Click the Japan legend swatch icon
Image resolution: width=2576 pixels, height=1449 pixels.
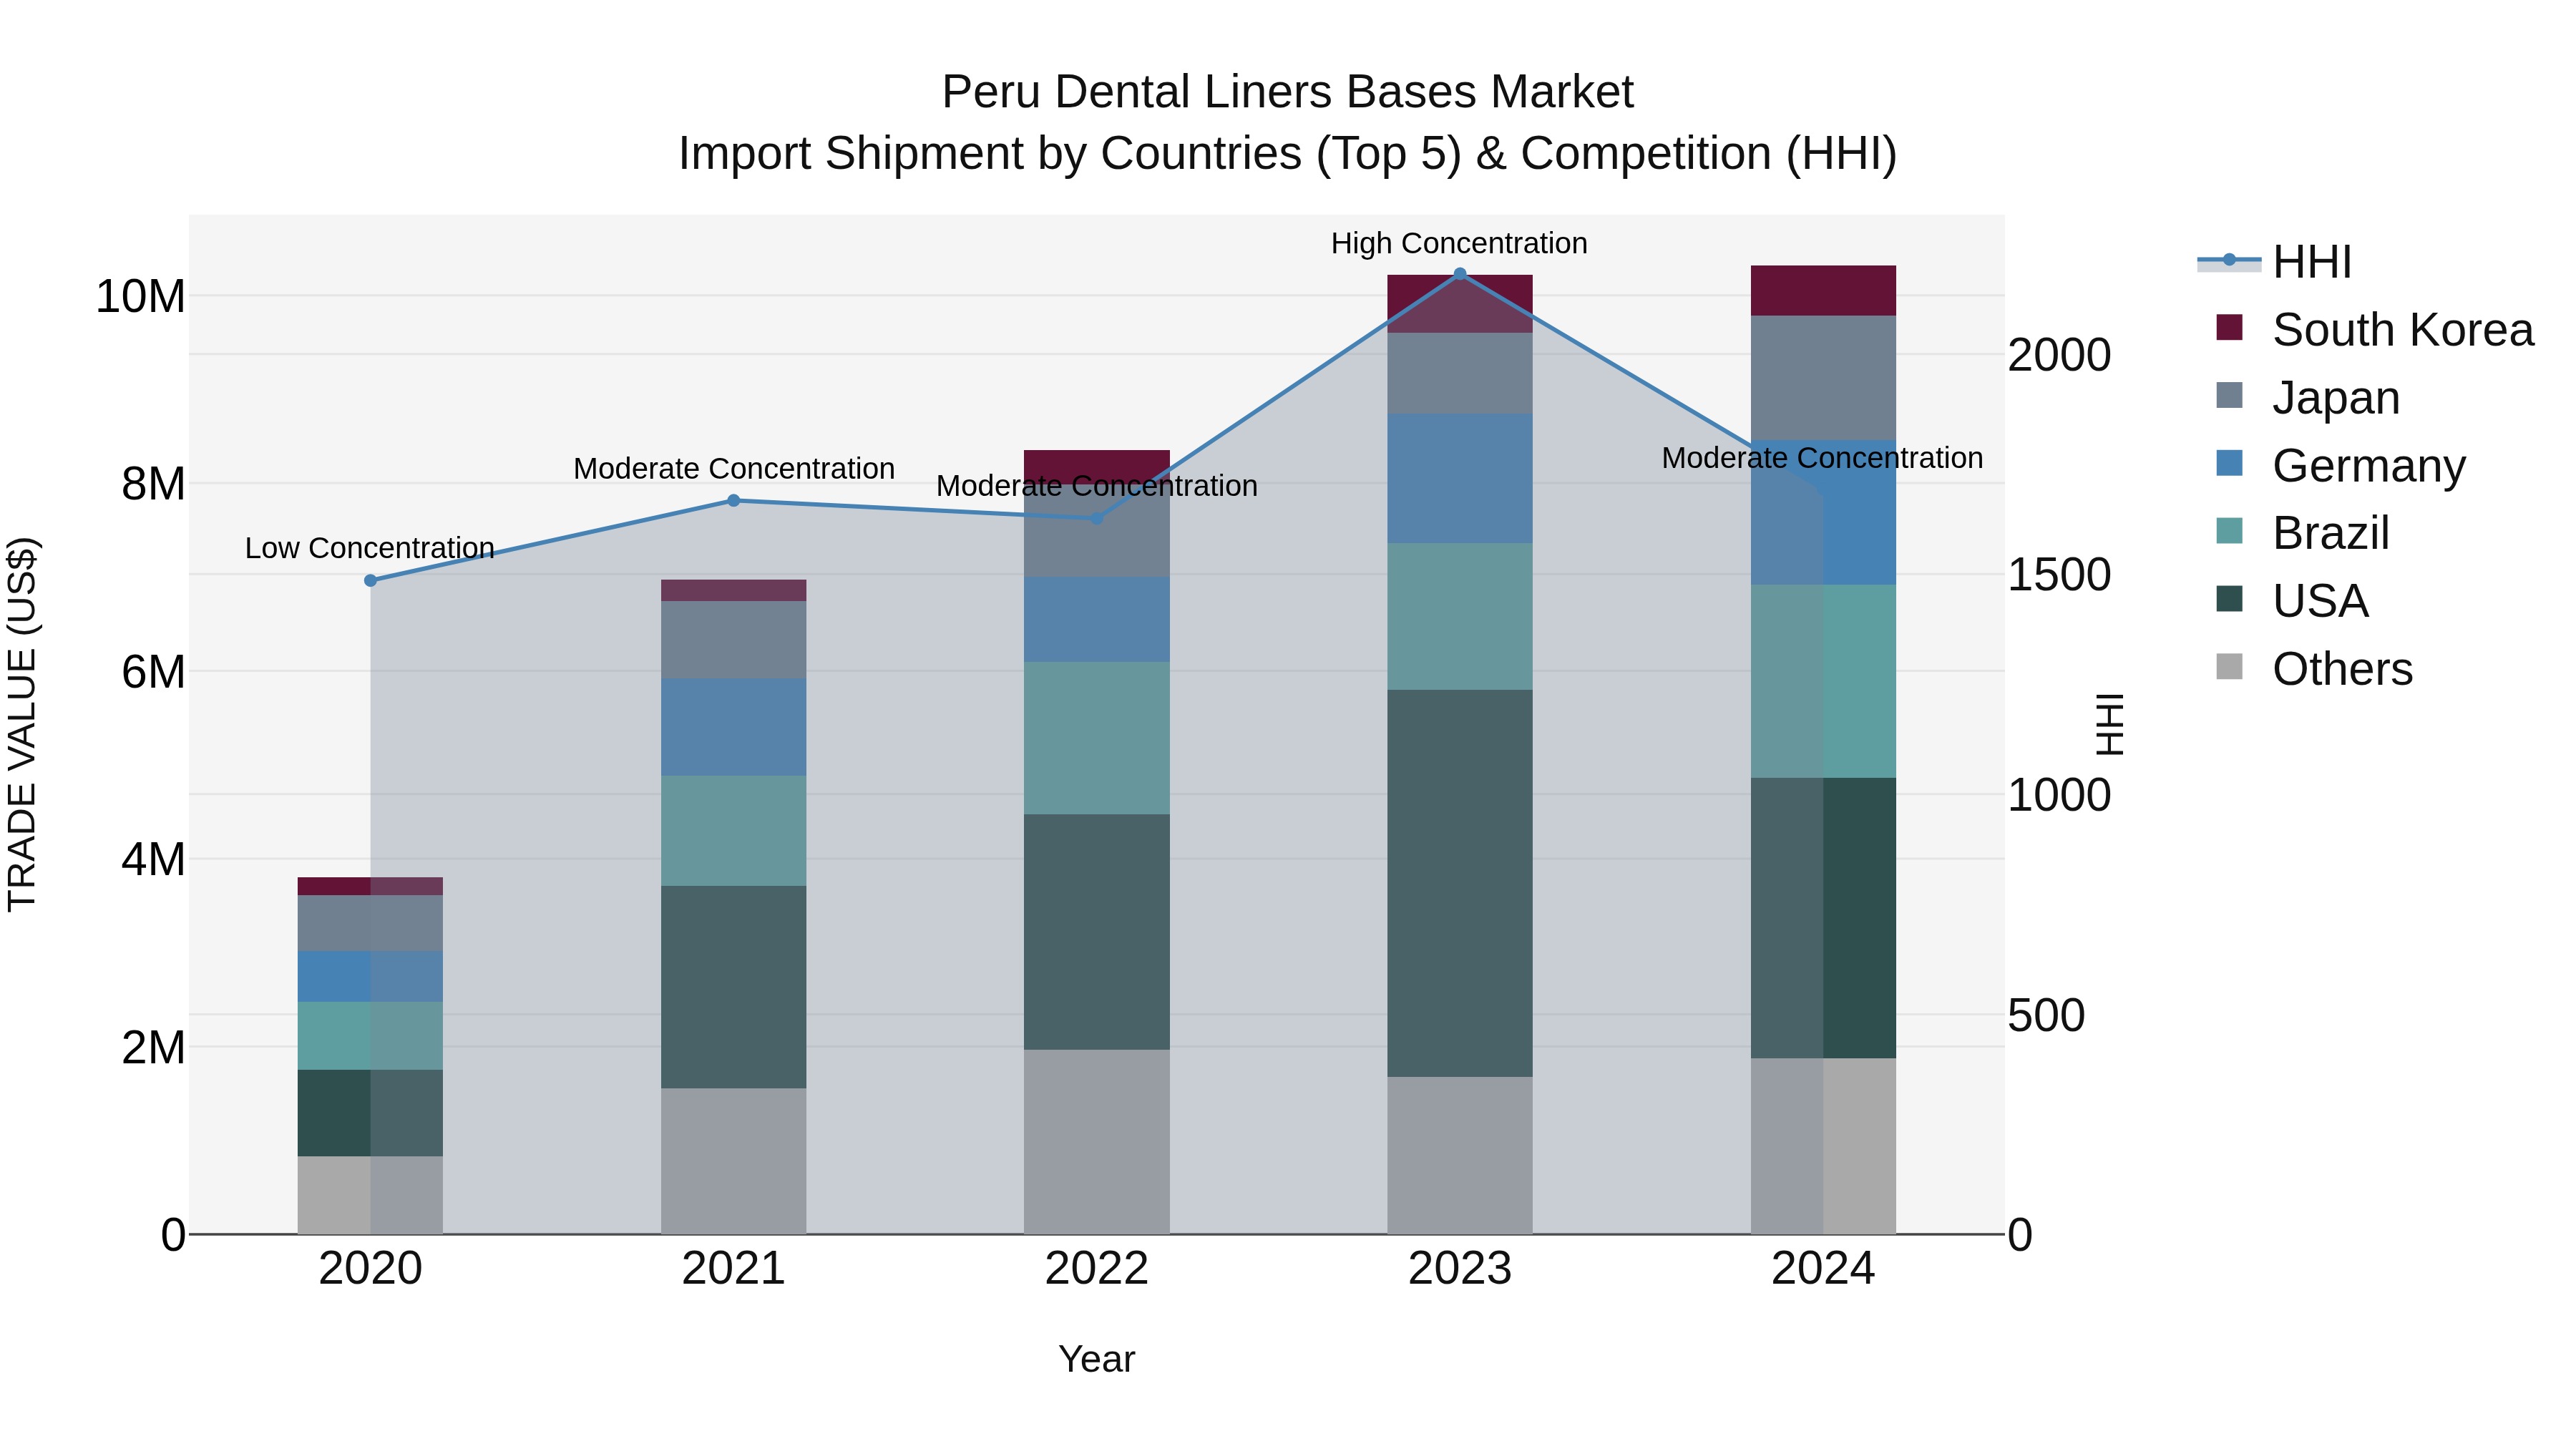[2229, 395]
